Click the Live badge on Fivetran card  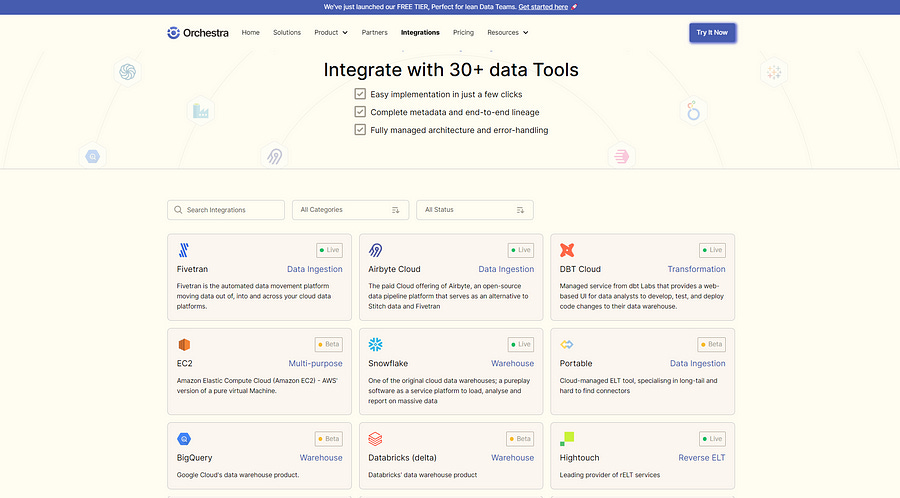329,250
